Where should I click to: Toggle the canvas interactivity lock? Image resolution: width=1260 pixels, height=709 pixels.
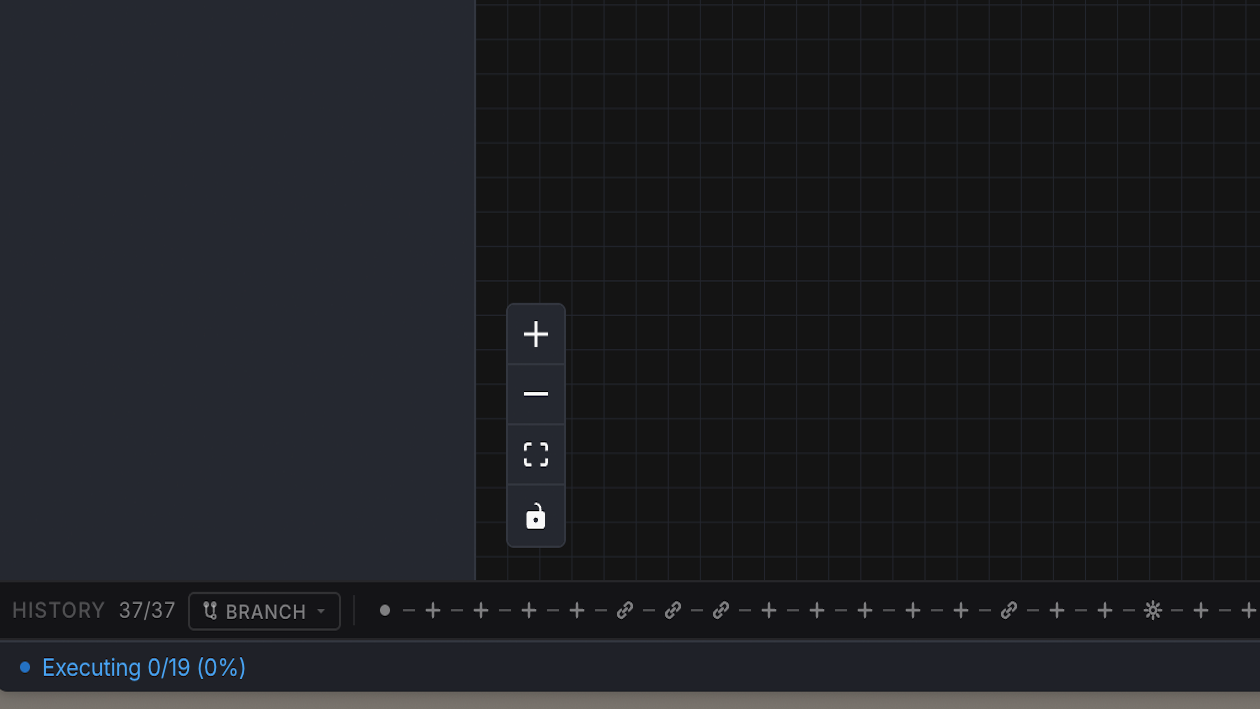[536, 516]
